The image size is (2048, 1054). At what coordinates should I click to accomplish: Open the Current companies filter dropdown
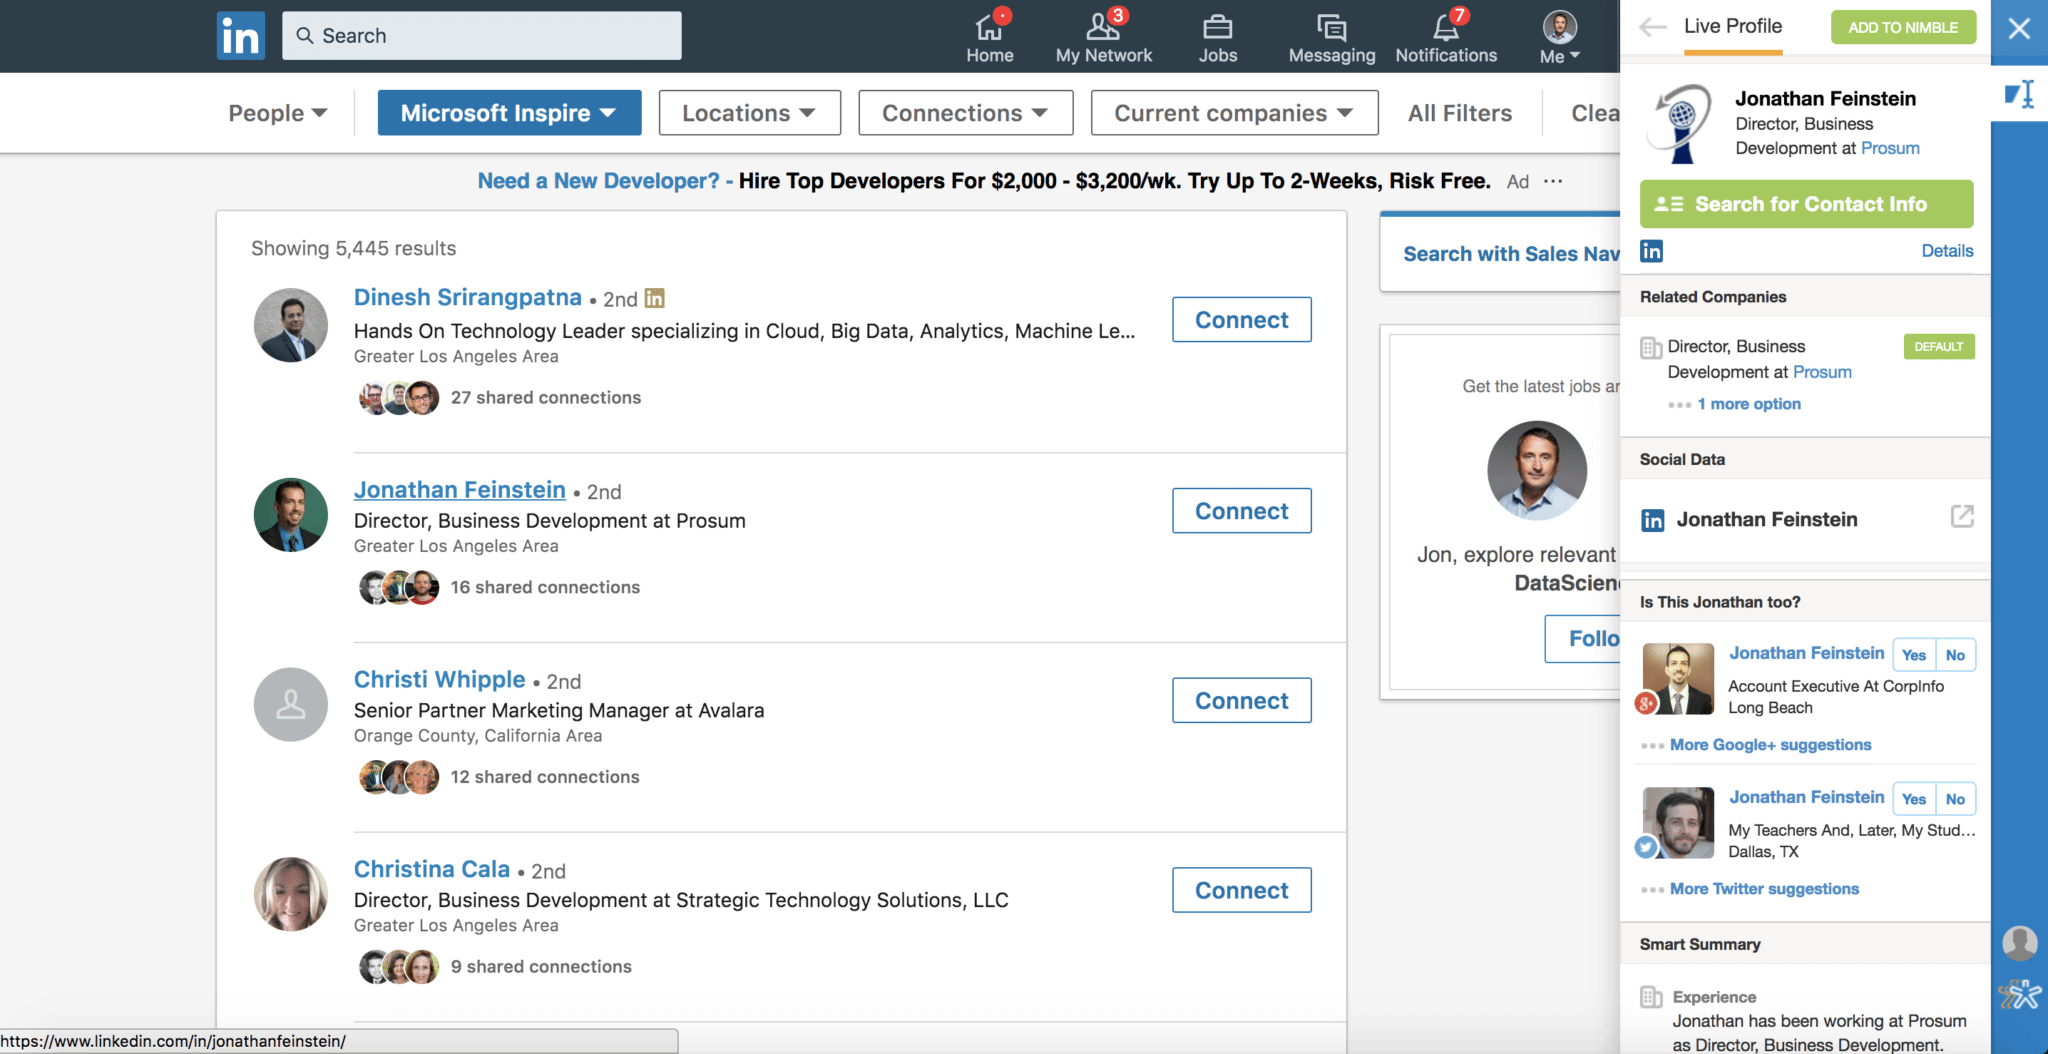[x=1233, y=113]
